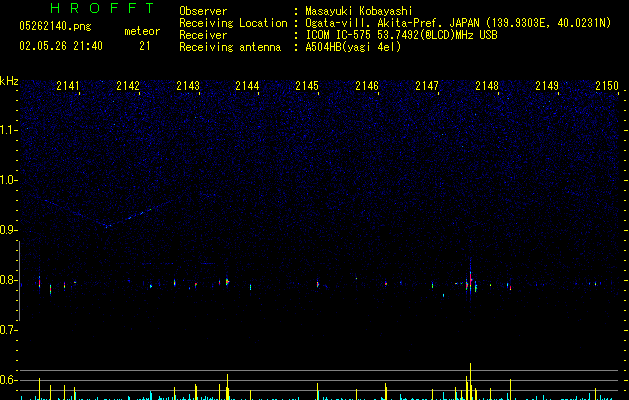
Task: Click the date stamp 02.05.26 21:40
Action: click(61, 46)
